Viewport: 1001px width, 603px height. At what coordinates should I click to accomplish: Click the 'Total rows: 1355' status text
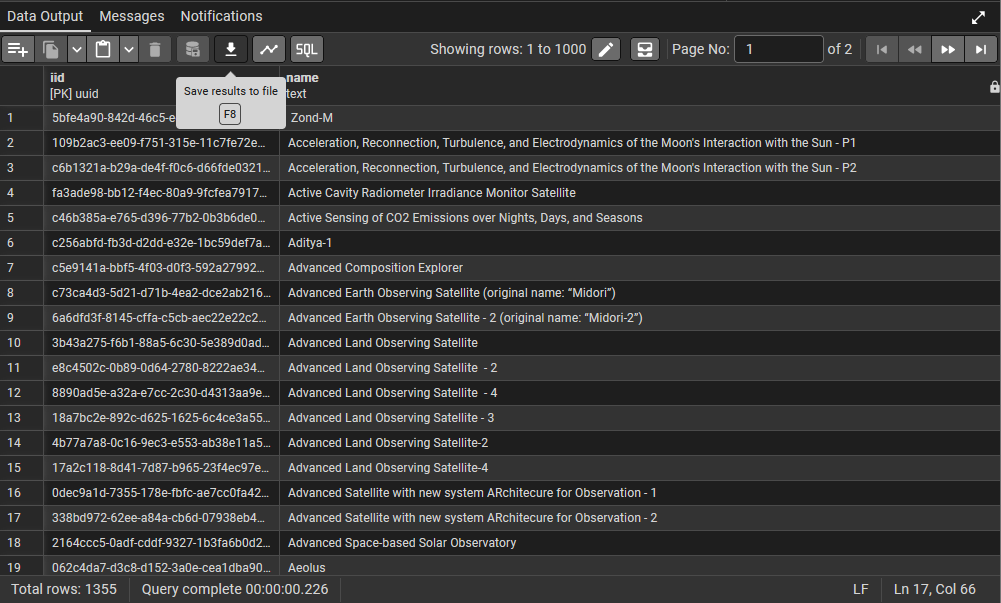64,589
